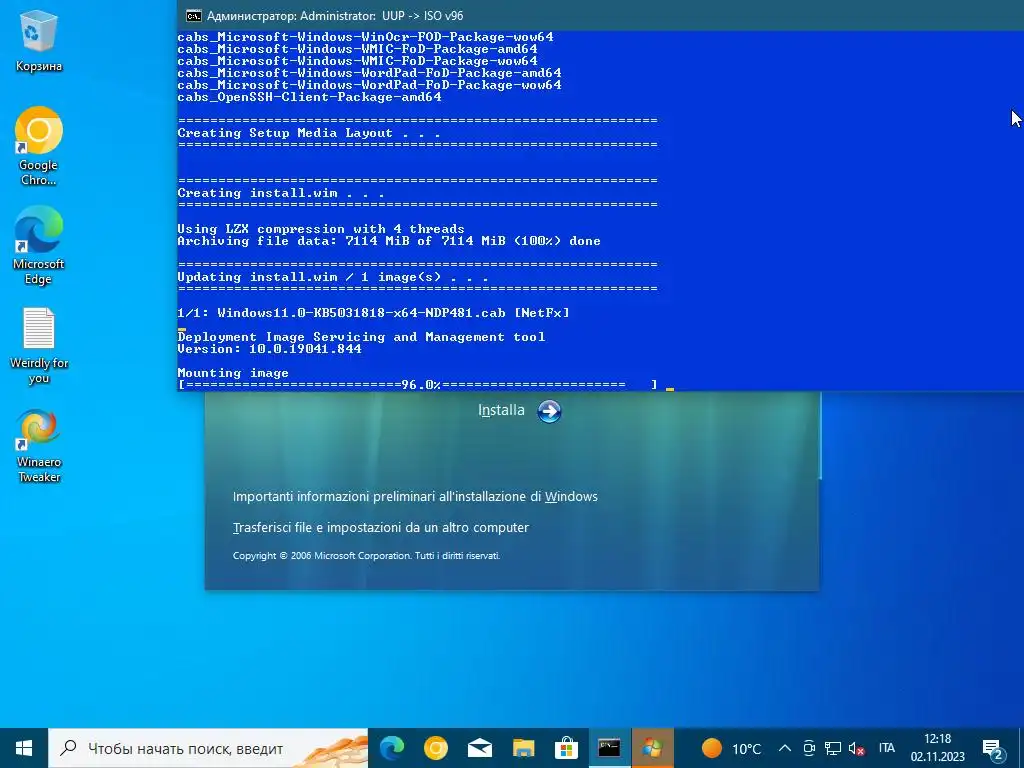This screenshot has width=1024, height=768.
Task: Open Microsoft Store from the taskbar
Action: tap(566, 748)
